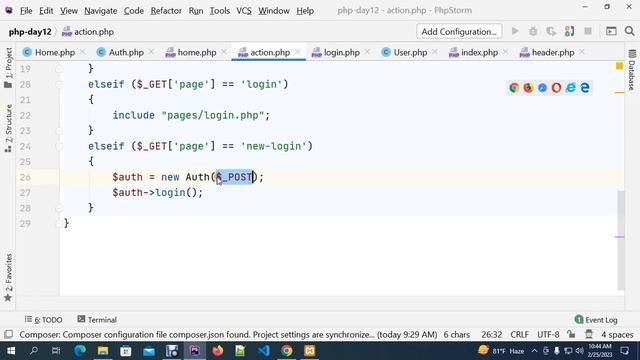Open the Database tool window
This screenshot has height=360, width=640.
[x=632, y=70]
